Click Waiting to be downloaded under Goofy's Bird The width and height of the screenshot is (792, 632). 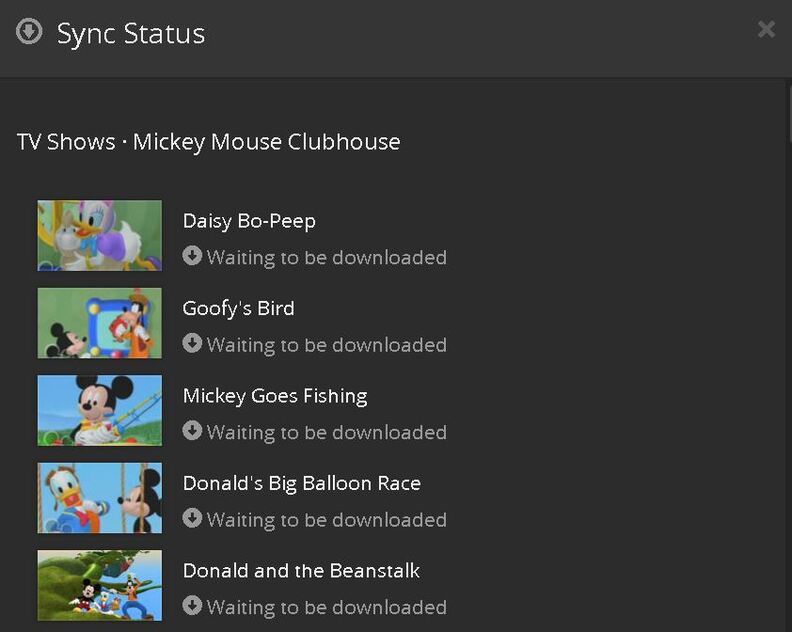(x=327, y=345)
